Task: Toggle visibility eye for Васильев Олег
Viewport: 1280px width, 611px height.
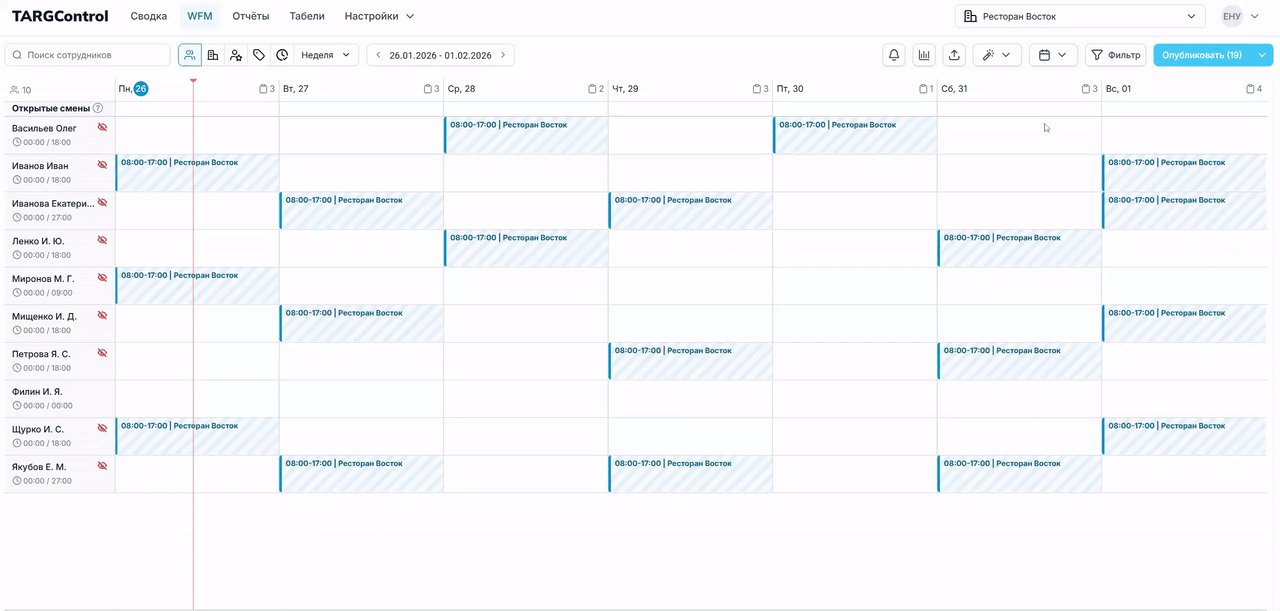Action: click(102, 127)
